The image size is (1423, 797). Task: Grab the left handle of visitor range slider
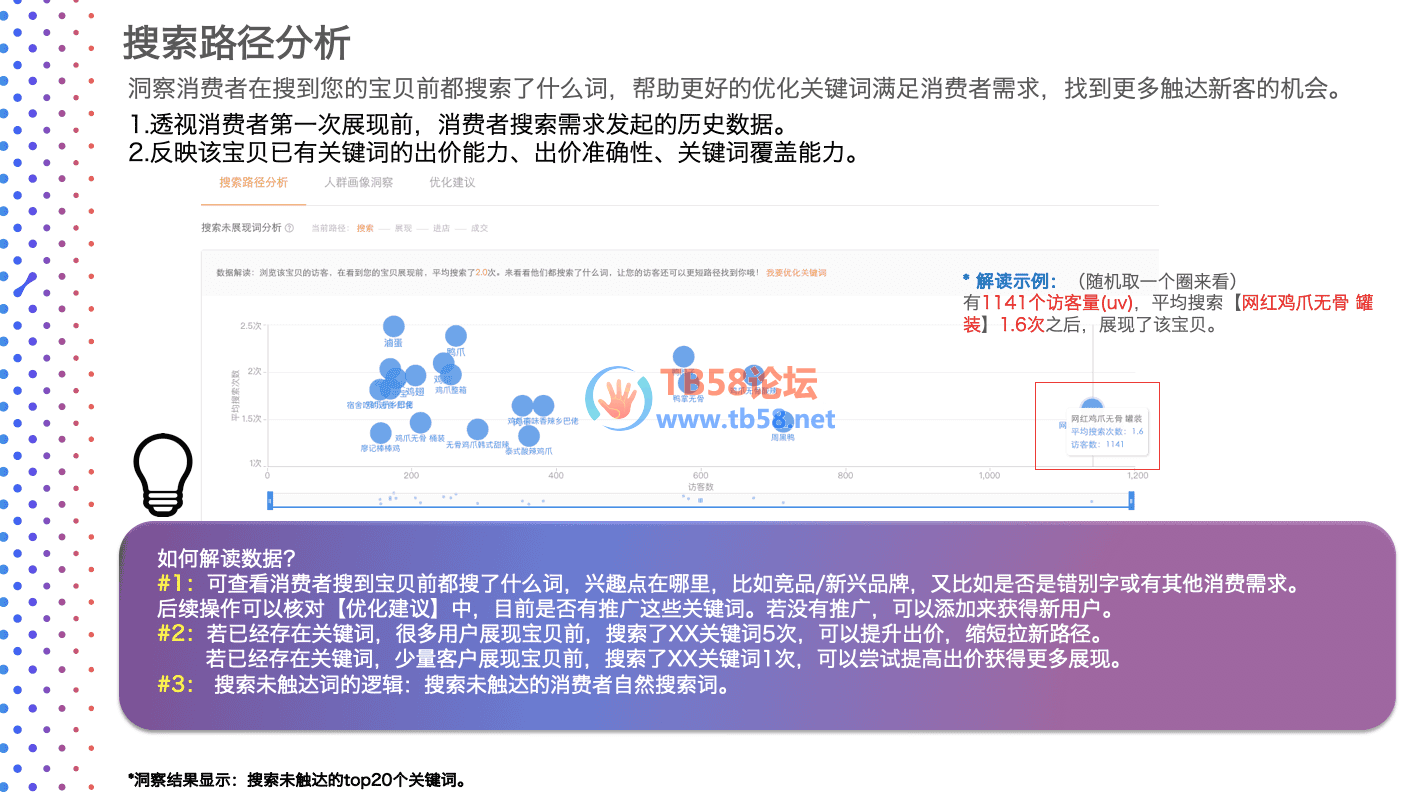pyautogui.click(x=270, y=501)
